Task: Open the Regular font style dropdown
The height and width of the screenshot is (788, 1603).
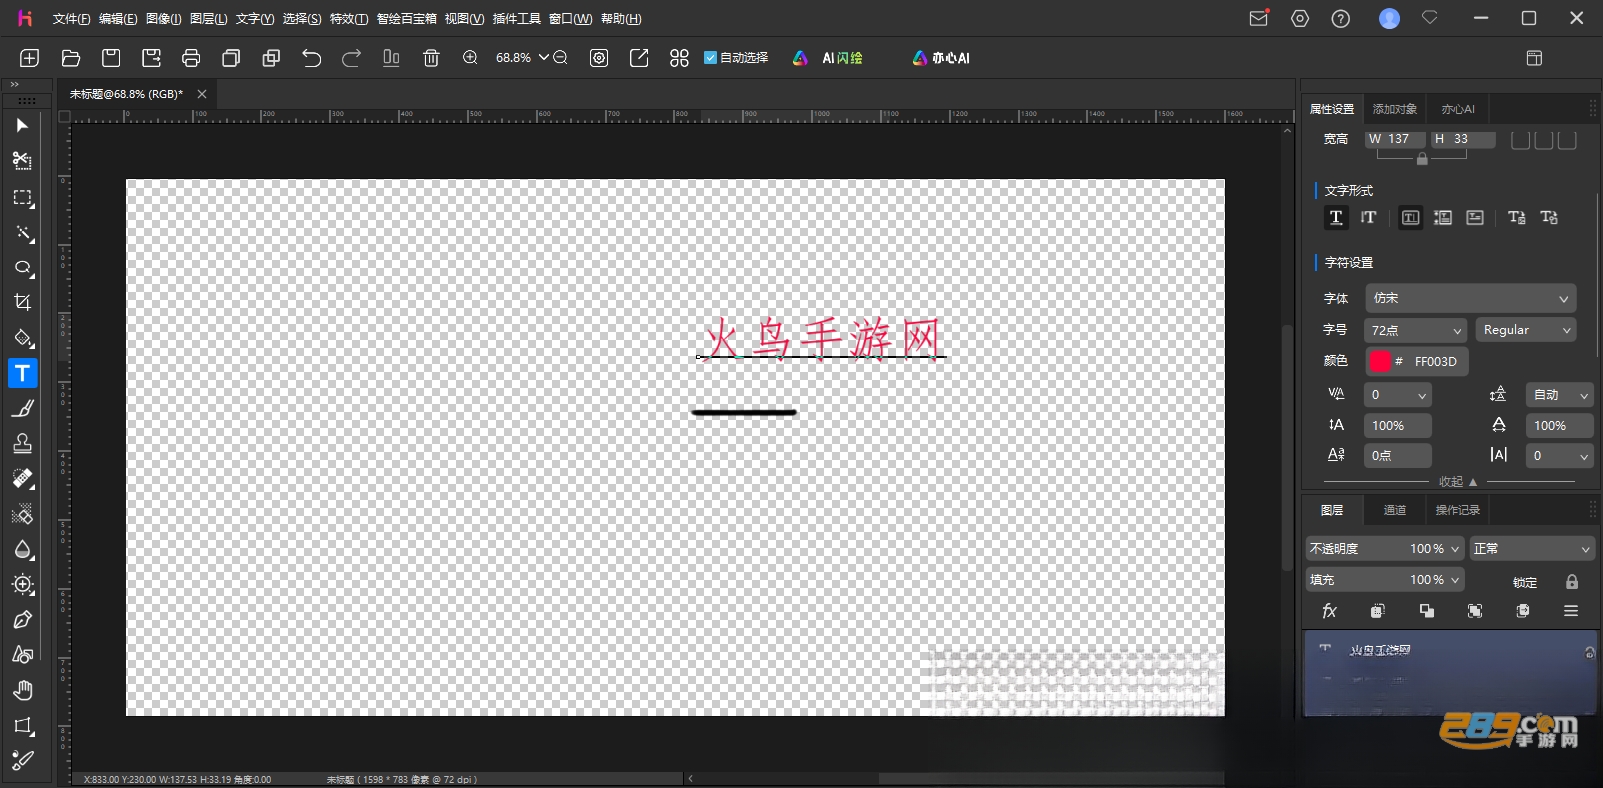Action: pyautogui.click(x=1525, y=330)
